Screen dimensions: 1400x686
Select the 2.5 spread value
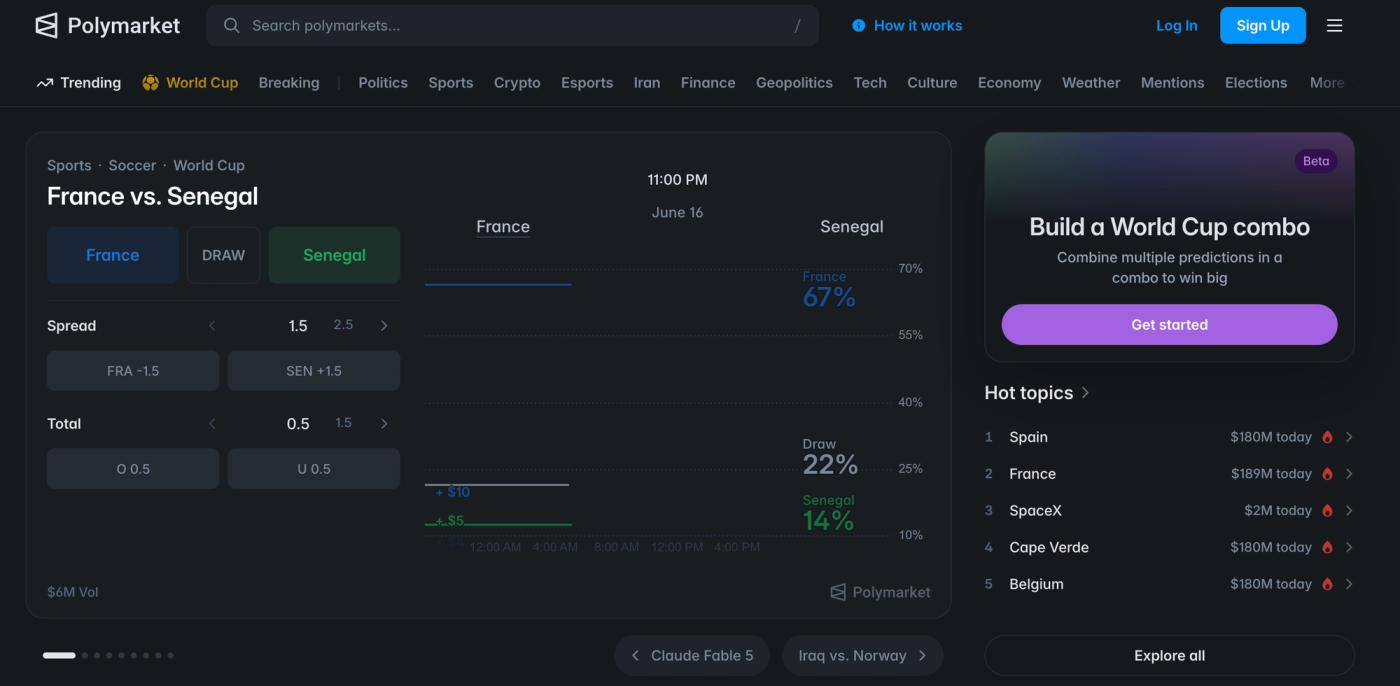[343, 325]
